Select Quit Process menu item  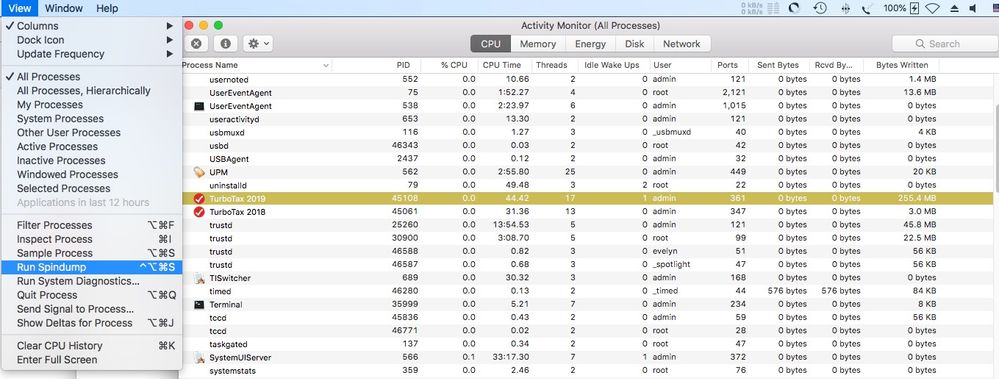point(91,296)
